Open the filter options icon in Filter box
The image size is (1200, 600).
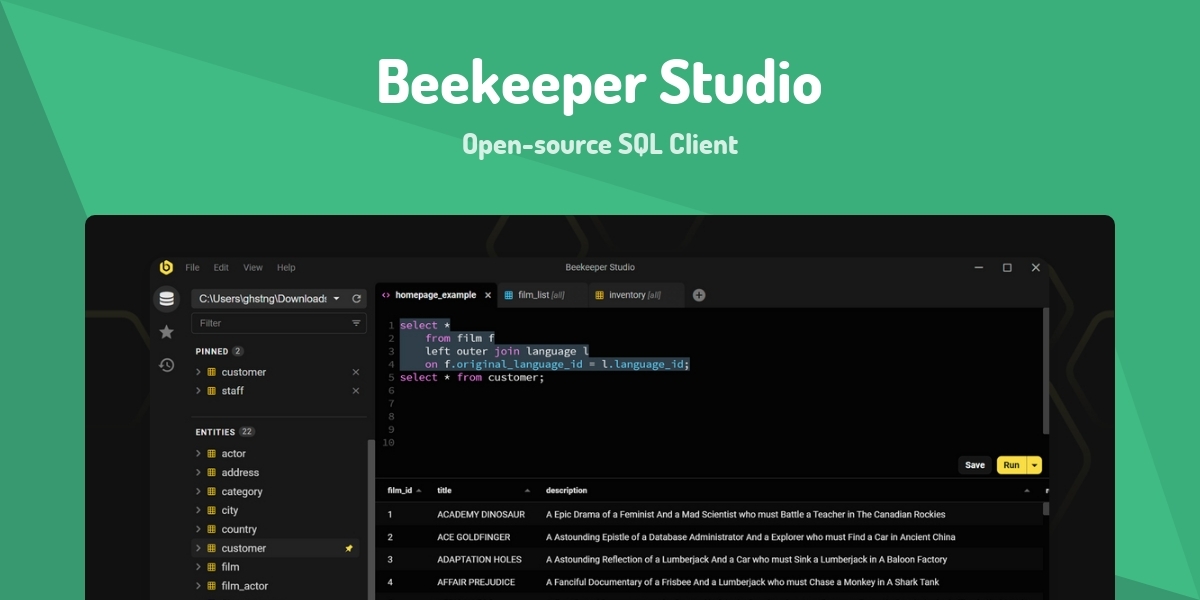[x=356, y=323]
